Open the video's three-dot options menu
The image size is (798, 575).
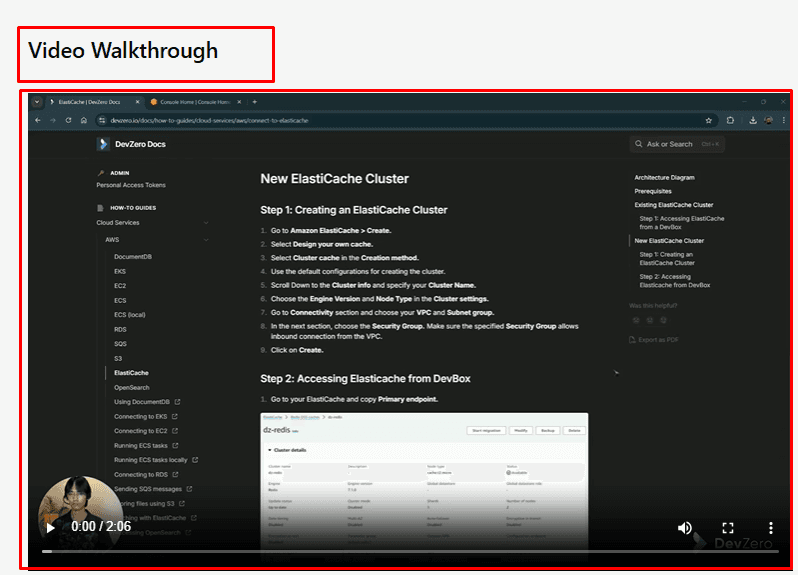tap(771, 528)
